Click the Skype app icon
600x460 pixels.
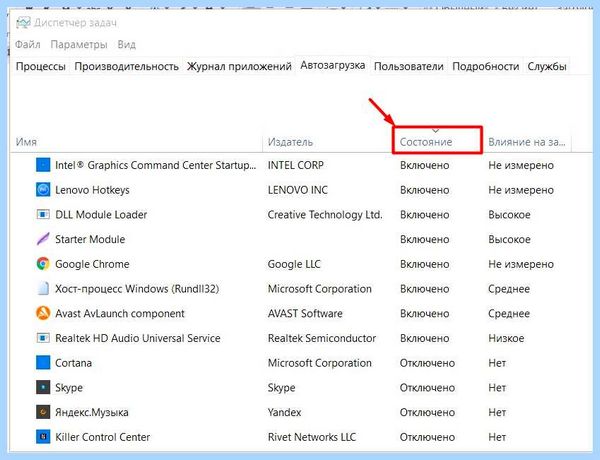pyautogui.click(x=43, y=387)
